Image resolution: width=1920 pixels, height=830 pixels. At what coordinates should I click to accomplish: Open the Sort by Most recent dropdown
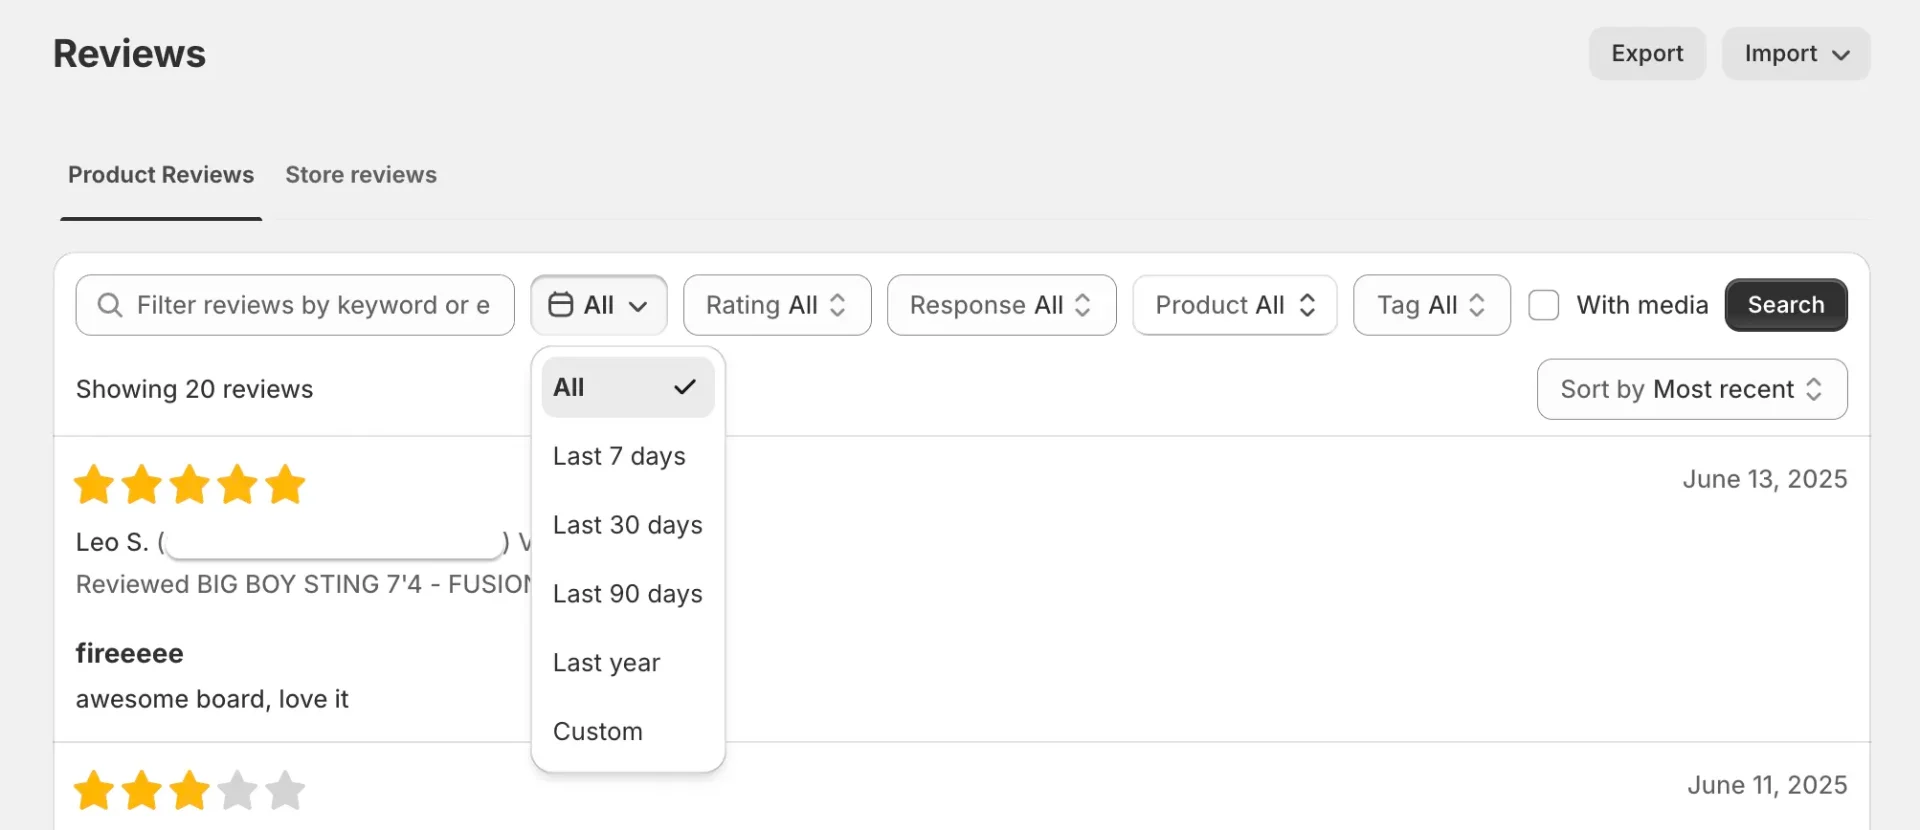1692,389
